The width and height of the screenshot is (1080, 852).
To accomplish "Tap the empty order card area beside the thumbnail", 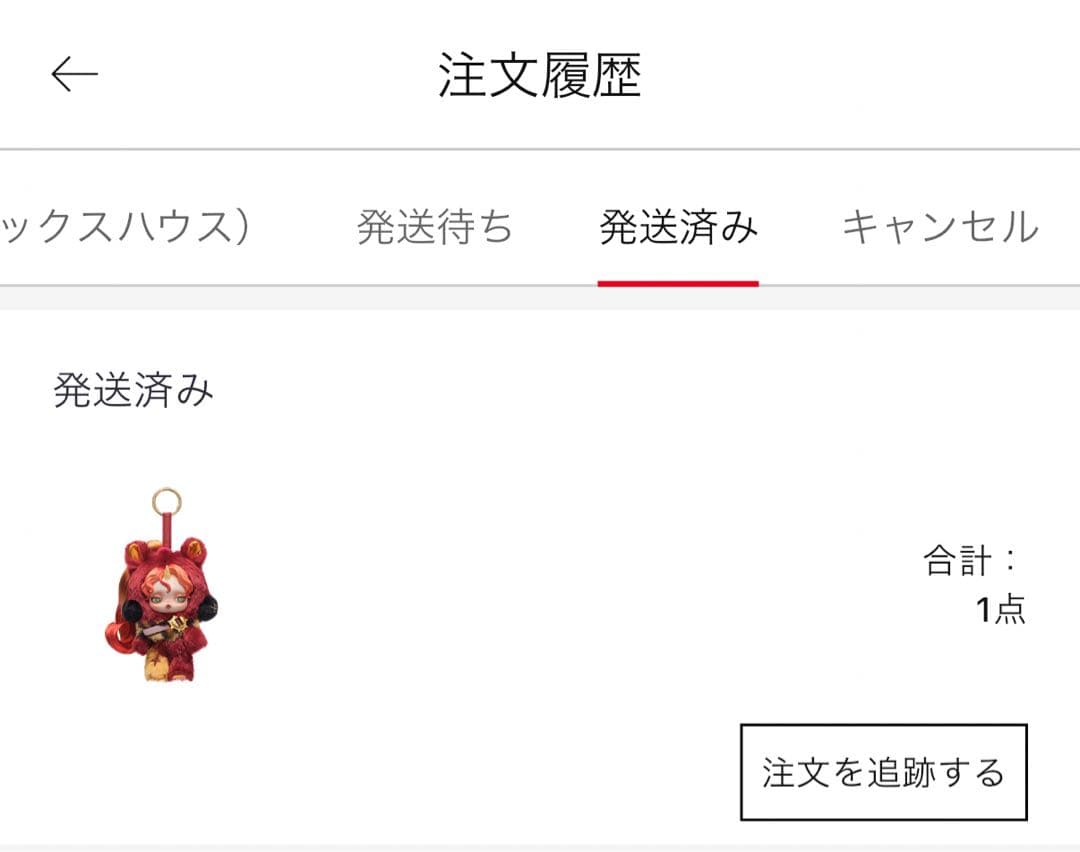I will pos(551,585).
